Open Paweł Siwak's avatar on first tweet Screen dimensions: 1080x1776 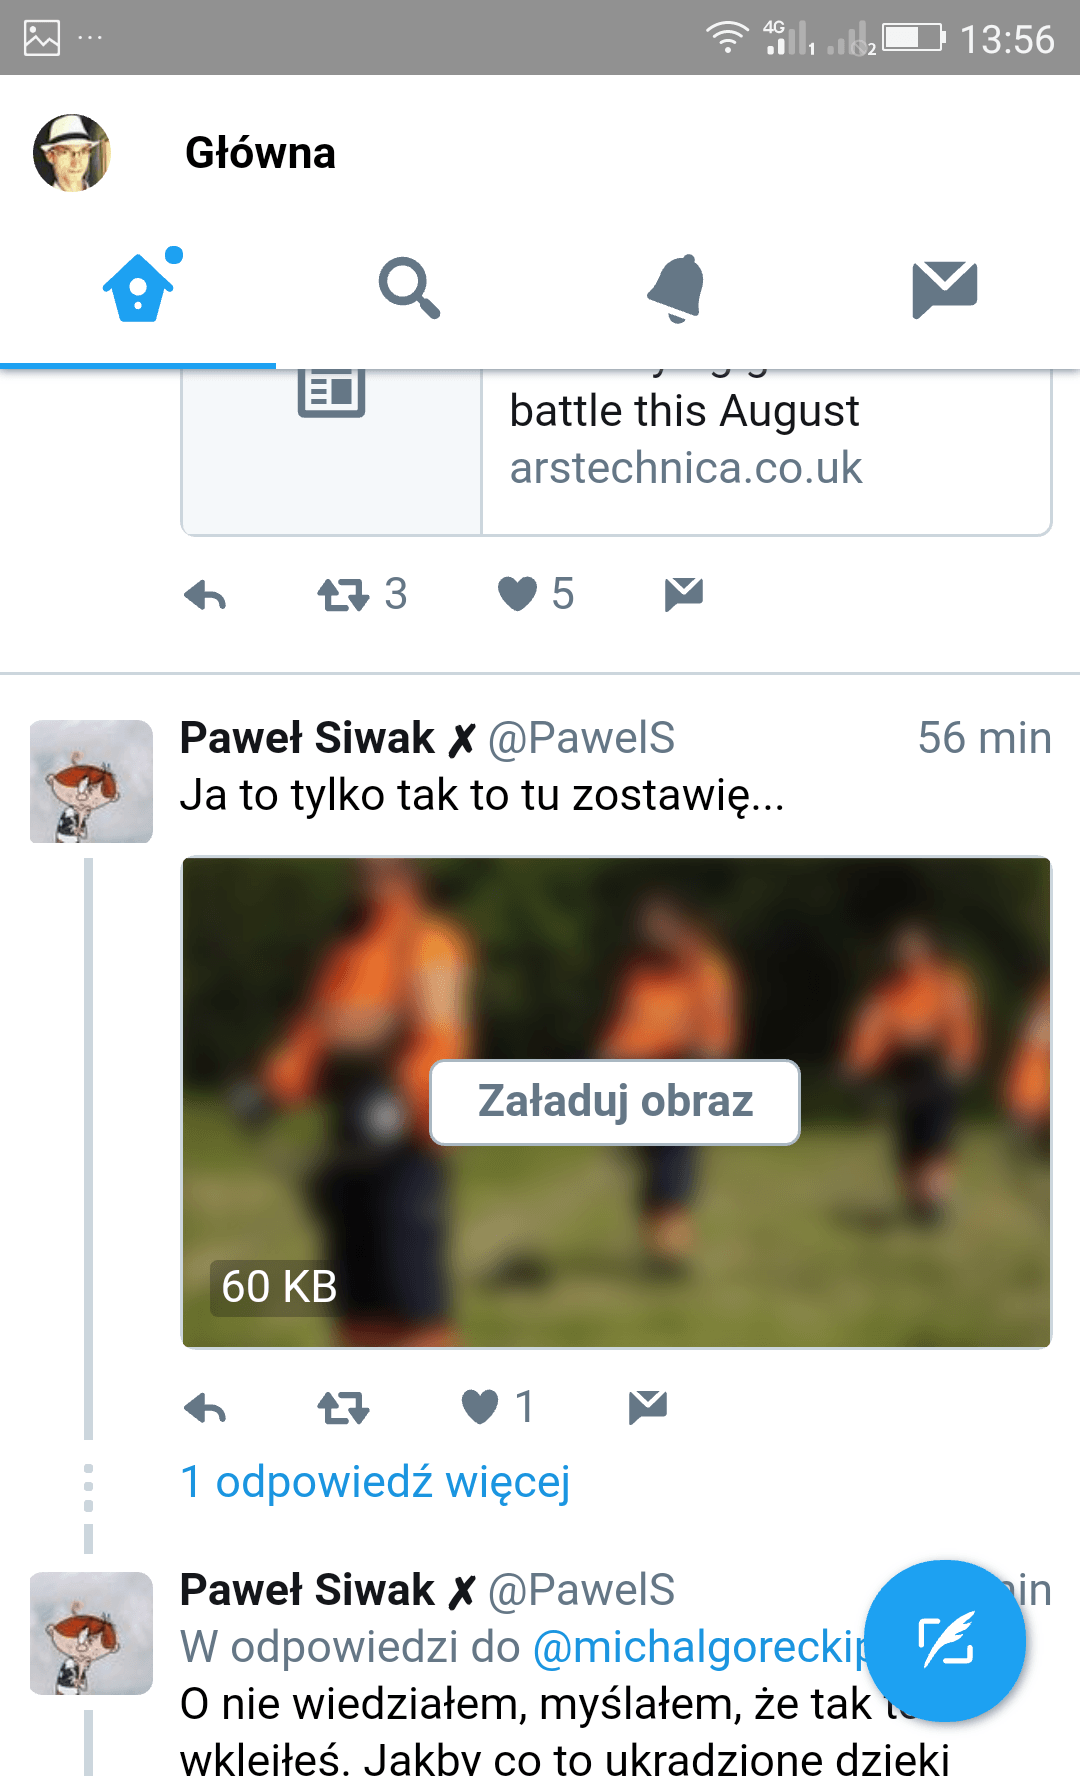(91, 781)
